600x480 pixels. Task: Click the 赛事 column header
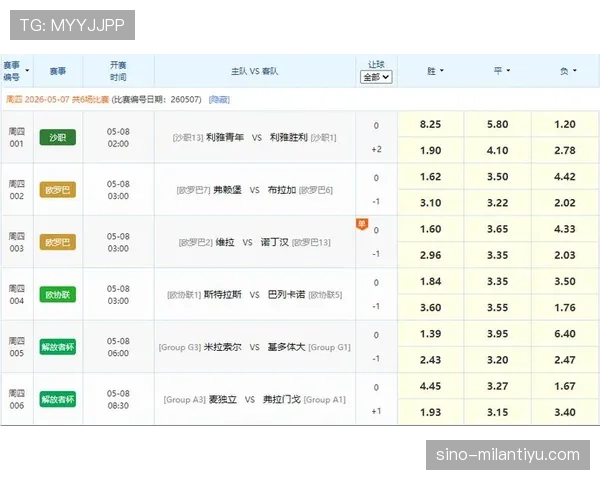58,71
